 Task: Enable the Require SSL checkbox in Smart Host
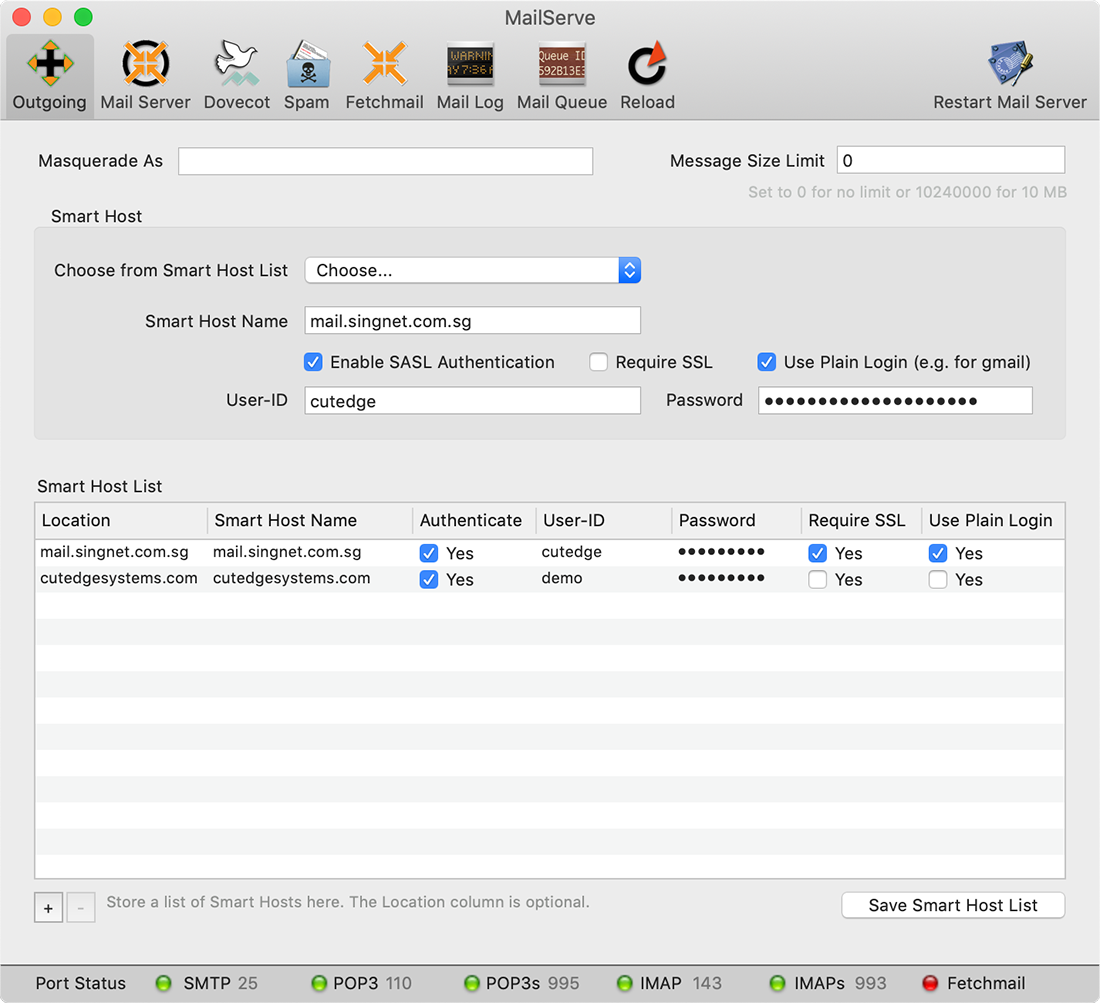pos(599,362)
